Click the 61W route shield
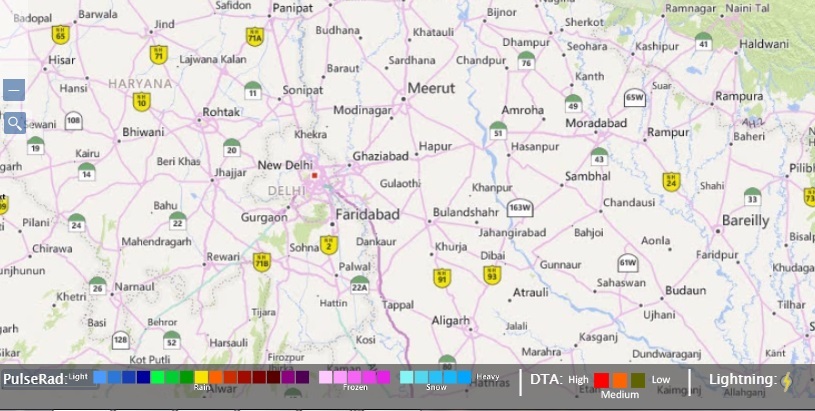The image size is (815, 411). 628,263
